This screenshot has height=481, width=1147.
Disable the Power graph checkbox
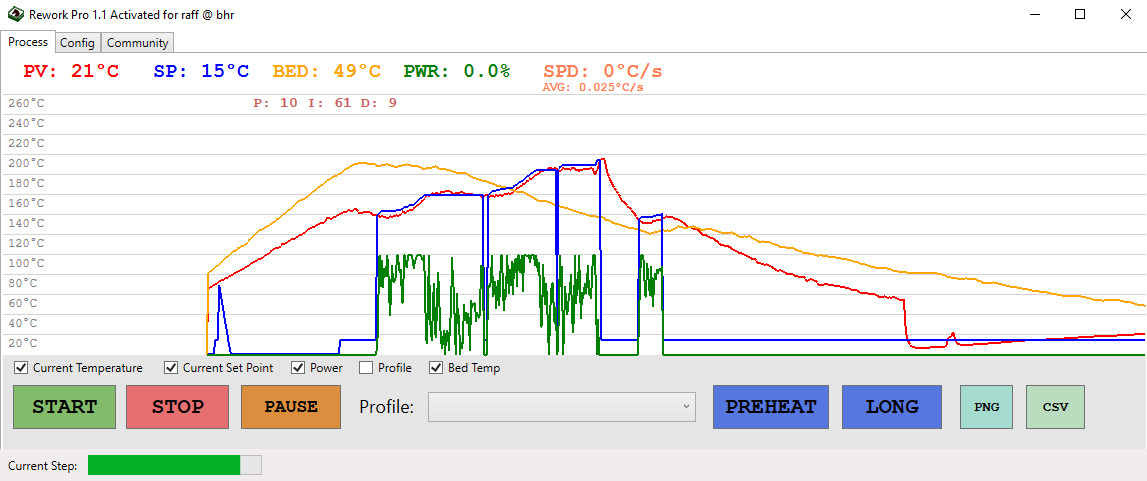[298, 368]
